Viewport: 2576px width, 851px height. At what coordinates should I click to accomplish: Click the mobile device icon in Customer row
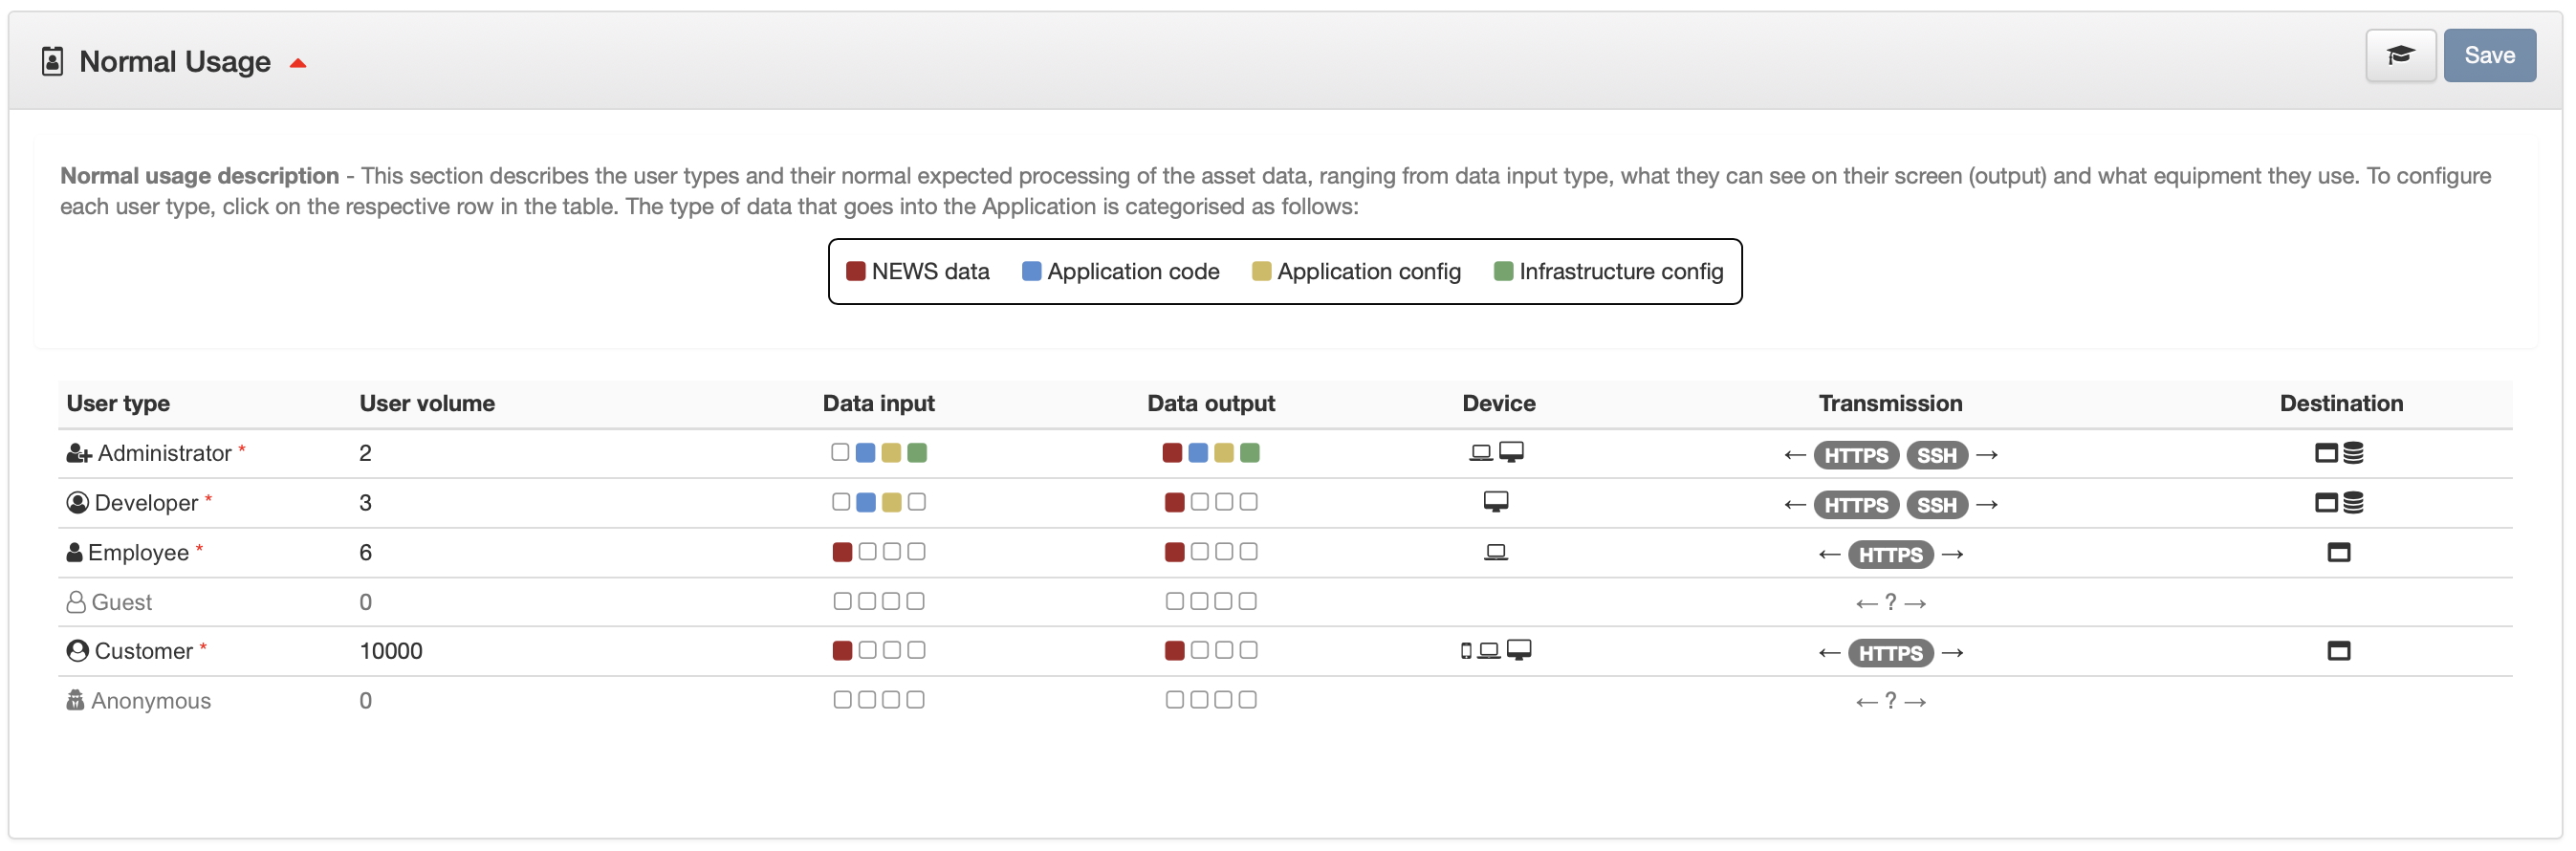1466,652
